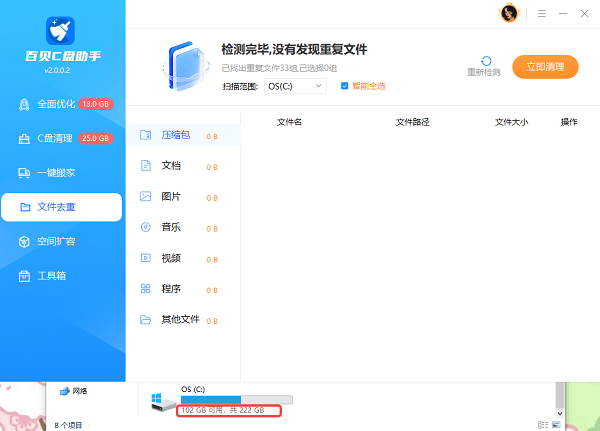Click the 音乐 music note icon

click(145, 227)
